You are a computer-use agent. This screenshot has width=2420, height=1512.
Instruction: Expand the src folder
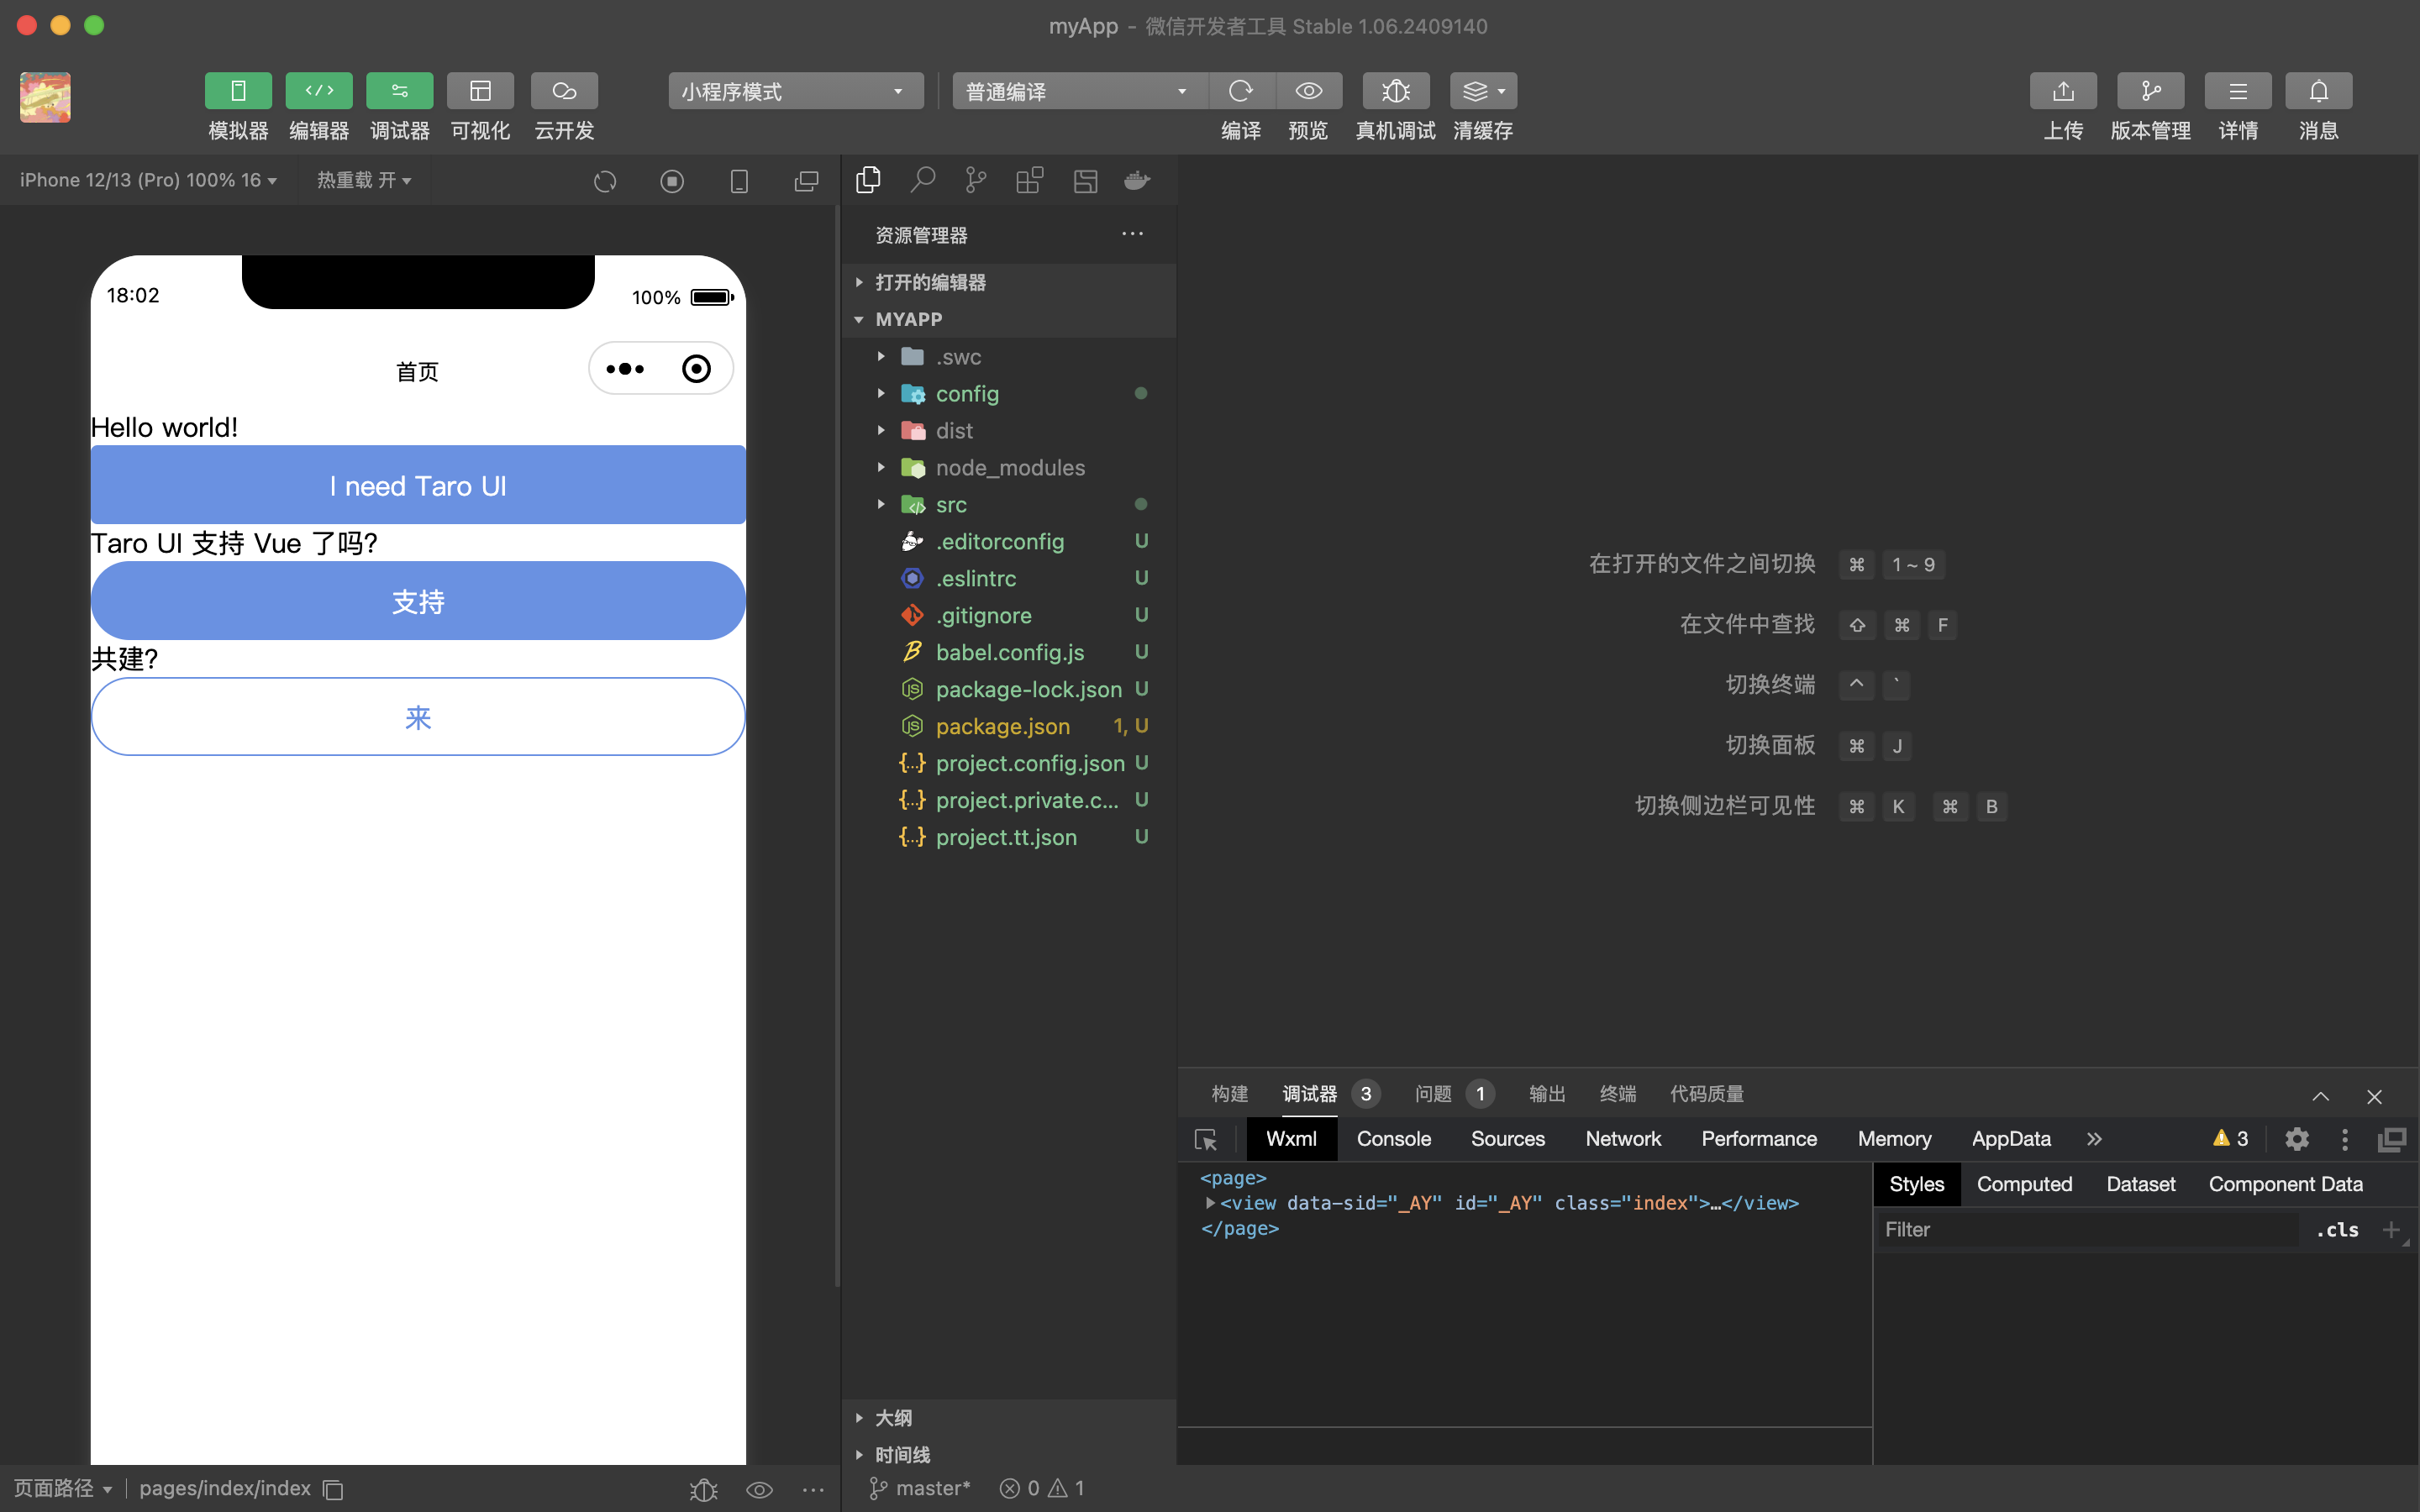point(950,505)
